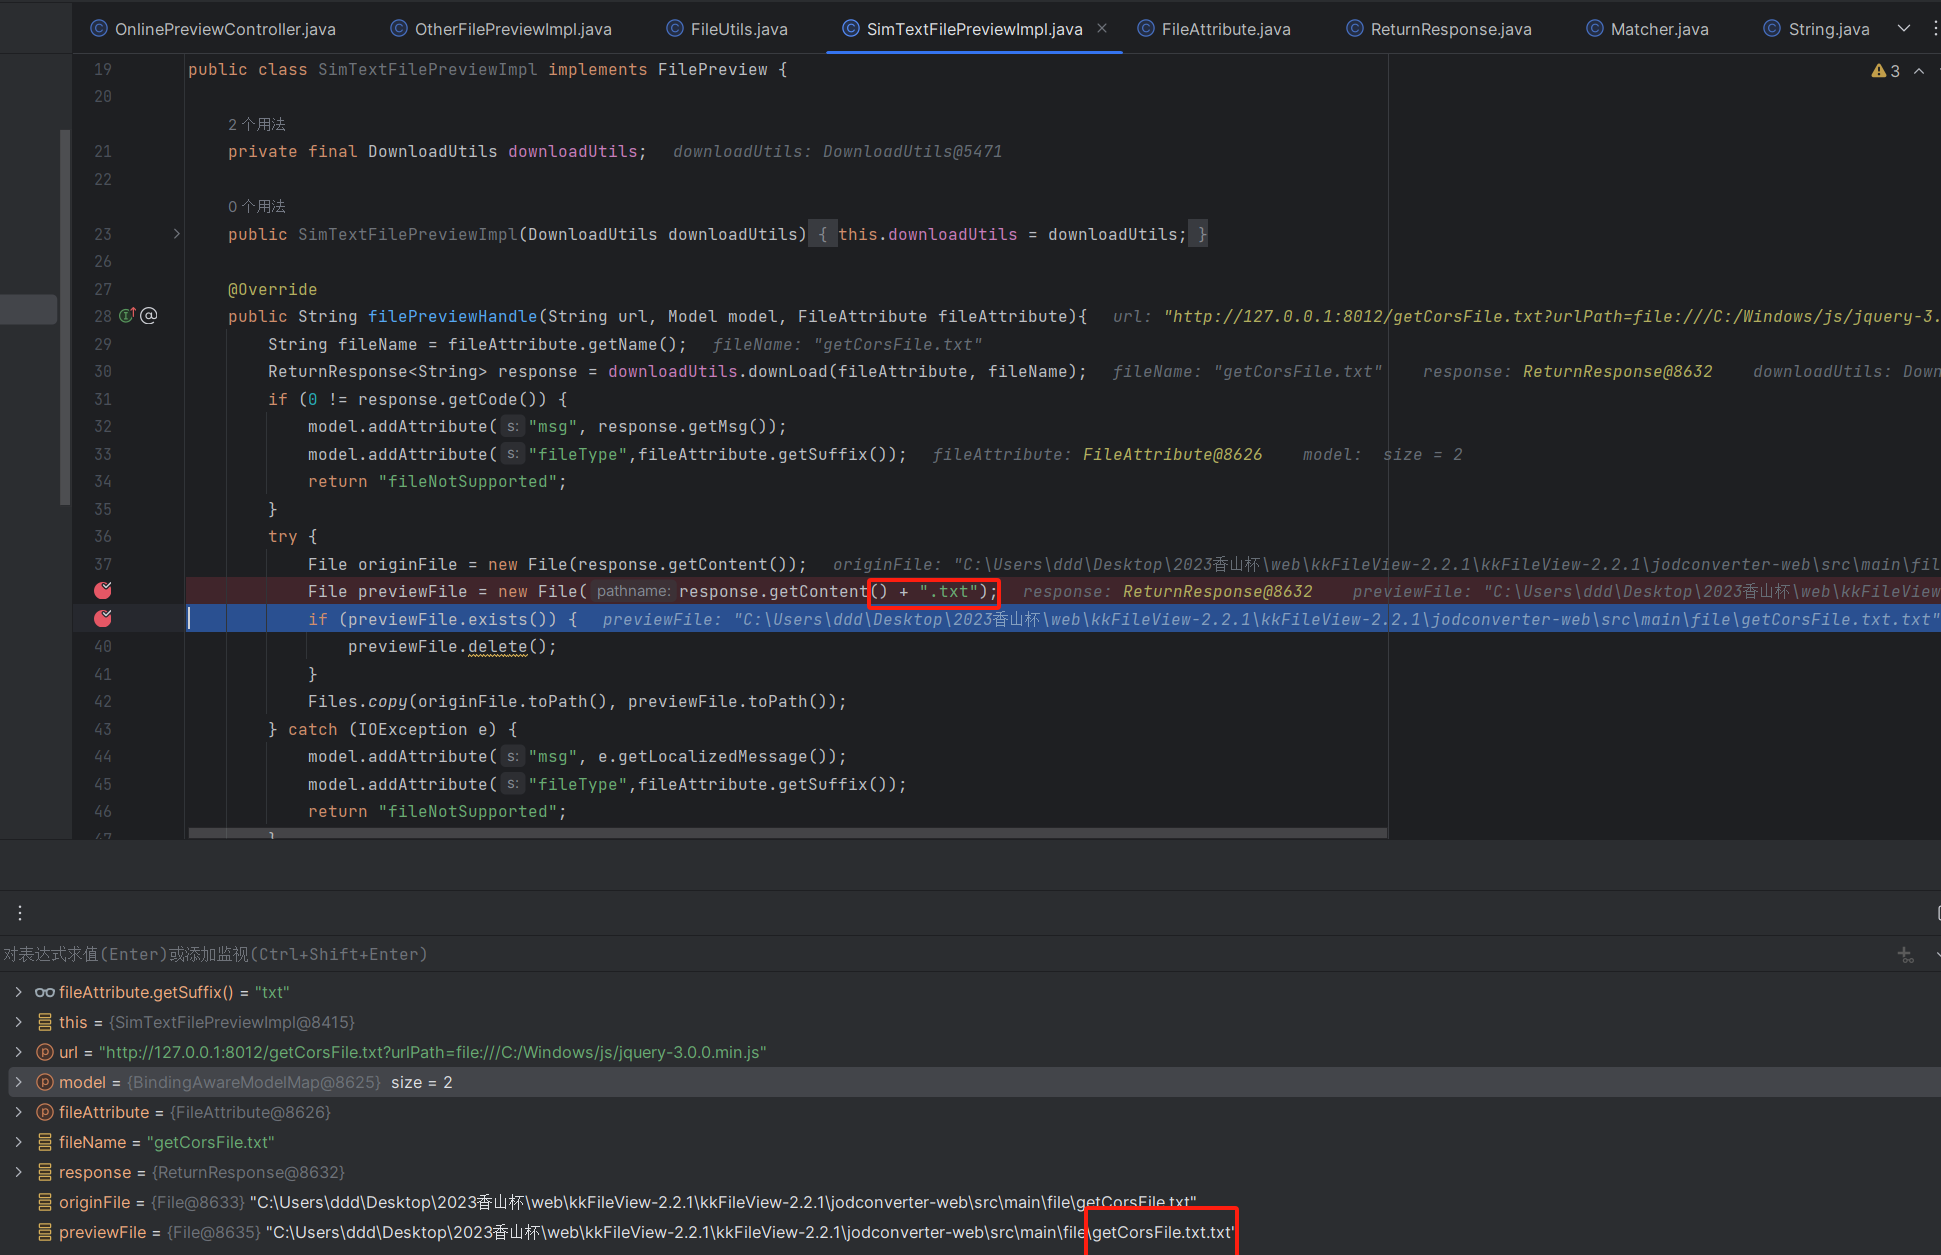The width and height of the screenshot is (1941, 1255).
Task: Click the warnings indicator showing 3 problems
Action: 1886,71
